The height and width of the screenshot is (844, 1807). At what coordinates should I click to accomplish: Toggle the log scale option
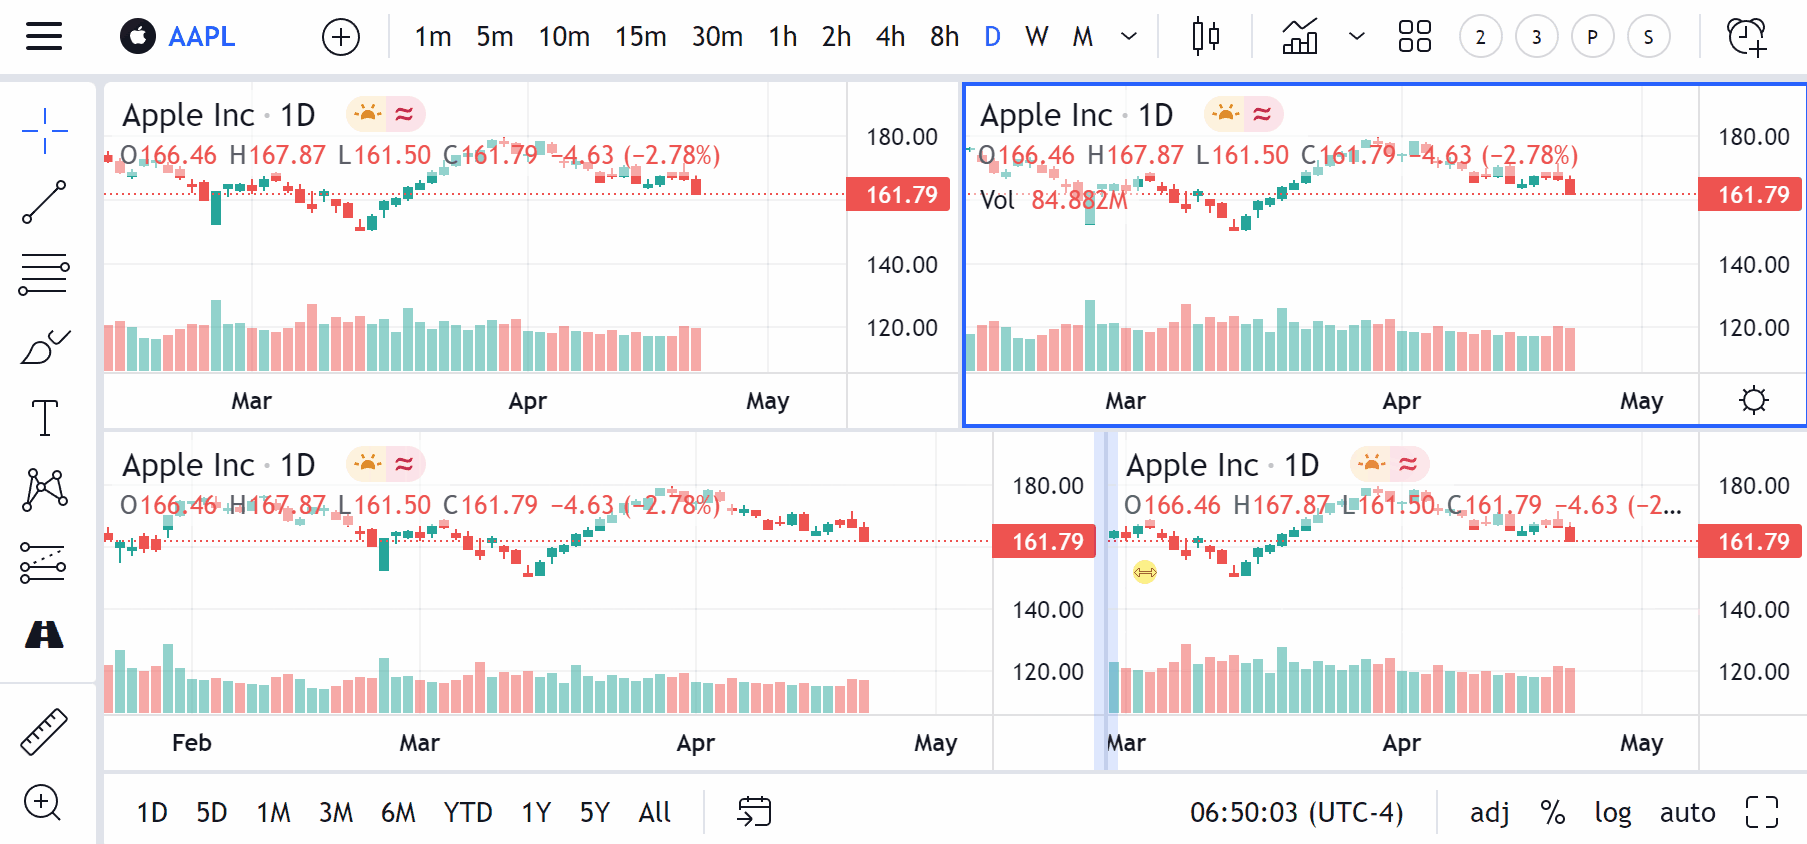click(x=1612, y=812)
